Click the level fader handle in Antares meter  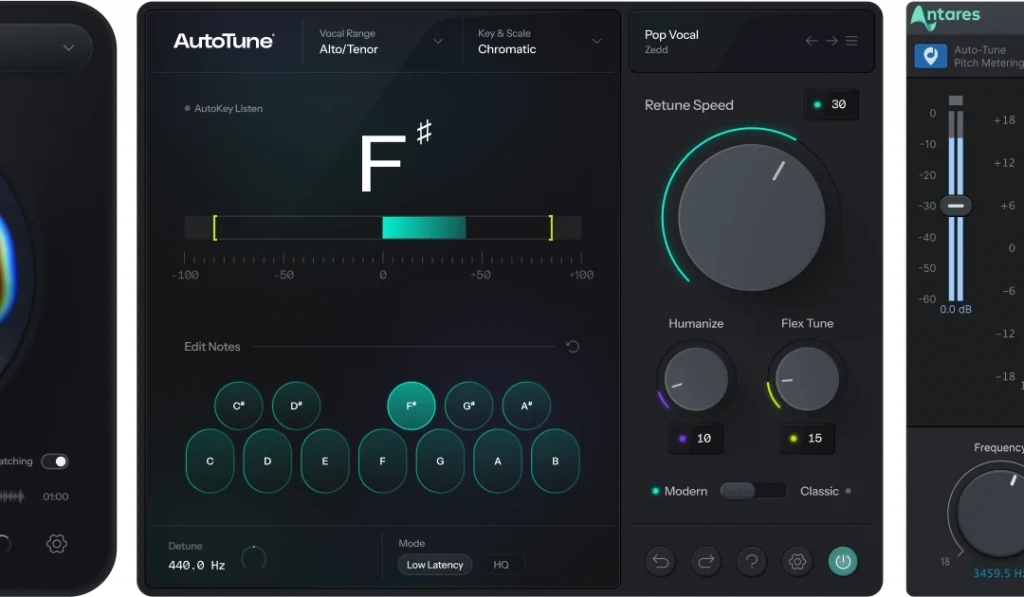coord(955,206)
